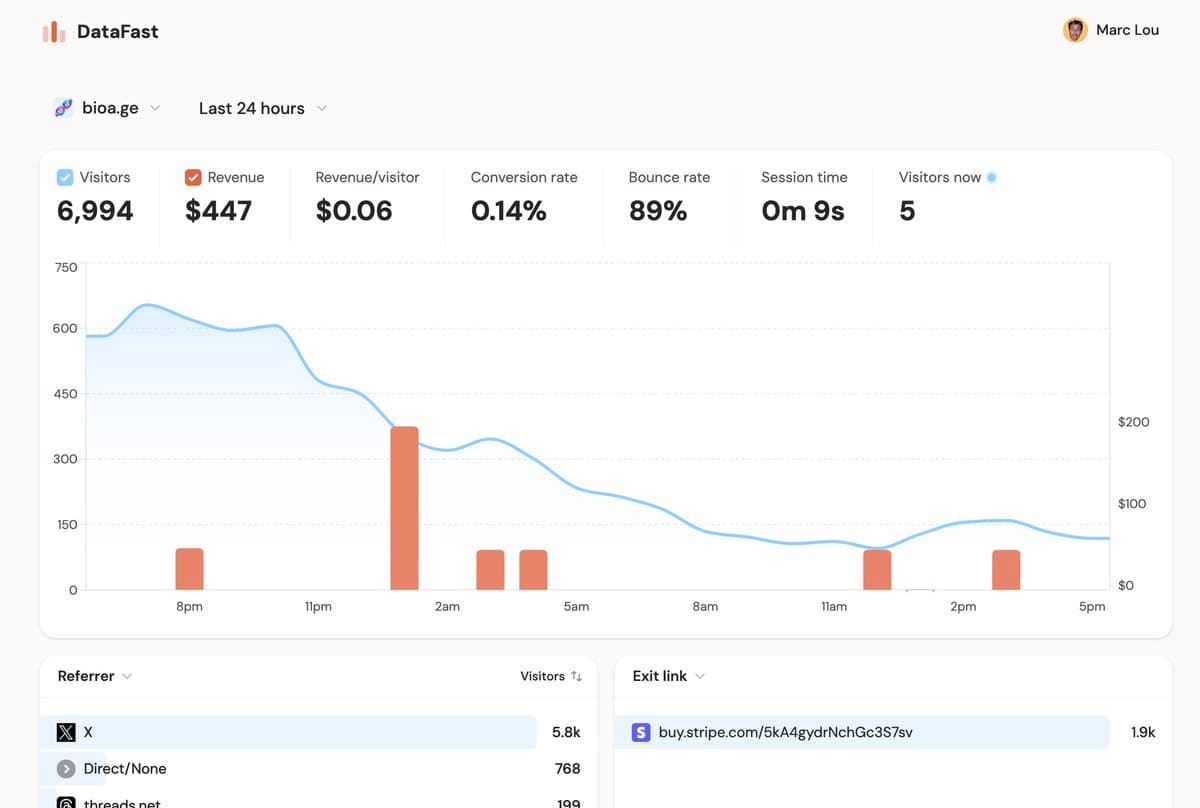Click the 6,994 visitors total
The height and width of the screenshot is (808, 1200).
(x=95, y=211)
